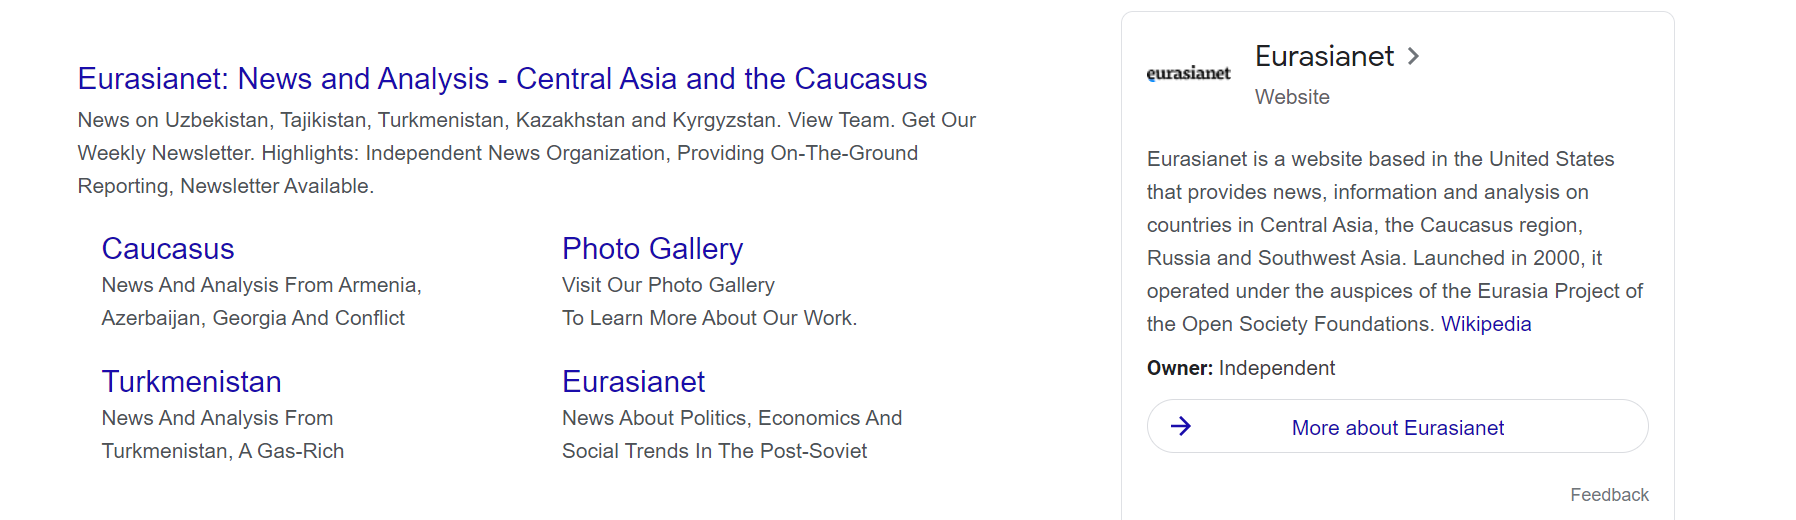This screenshot has height=520, width=1796.
Task: Click the arrow icon in More about button
Action: [x=1181, y=427]
